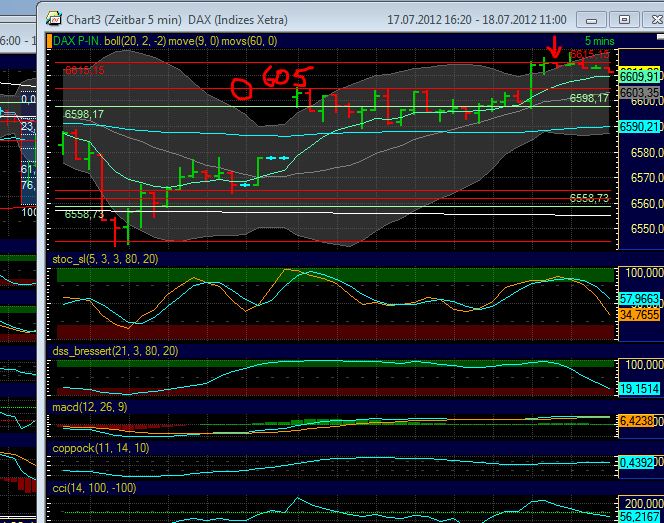Click the orange marker beside DAX P-IN.

click(49, 41)
